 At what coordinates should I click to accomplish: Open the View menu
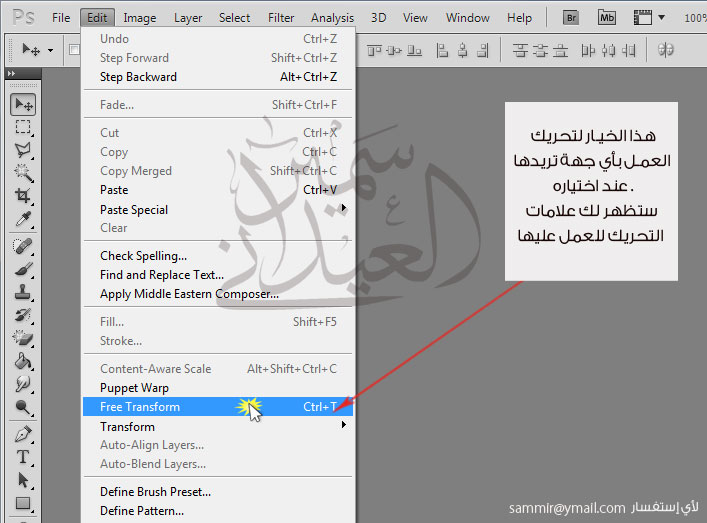coord(415,18)
